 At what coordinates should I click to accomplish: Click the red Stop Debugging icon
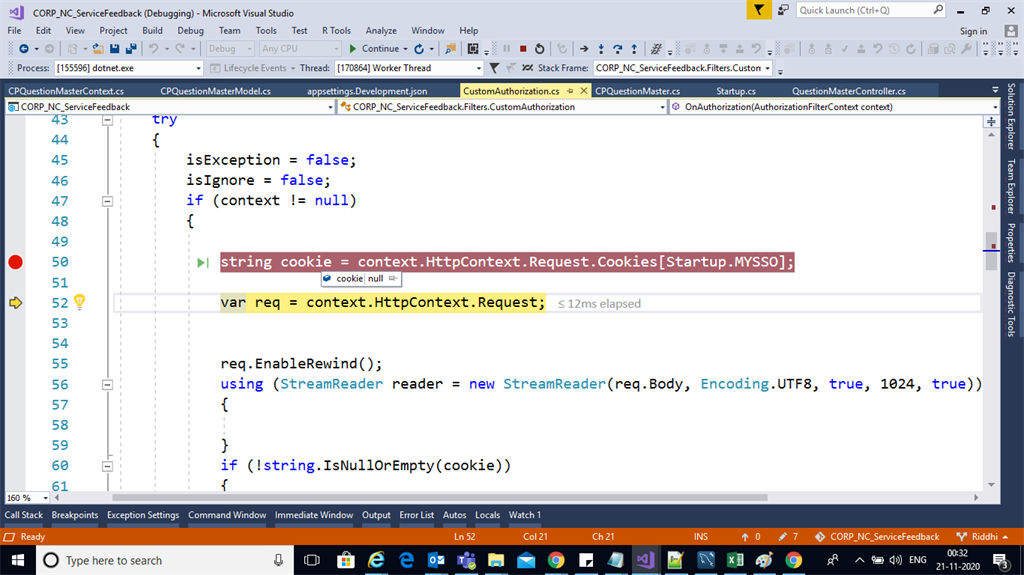click(523, 49)
